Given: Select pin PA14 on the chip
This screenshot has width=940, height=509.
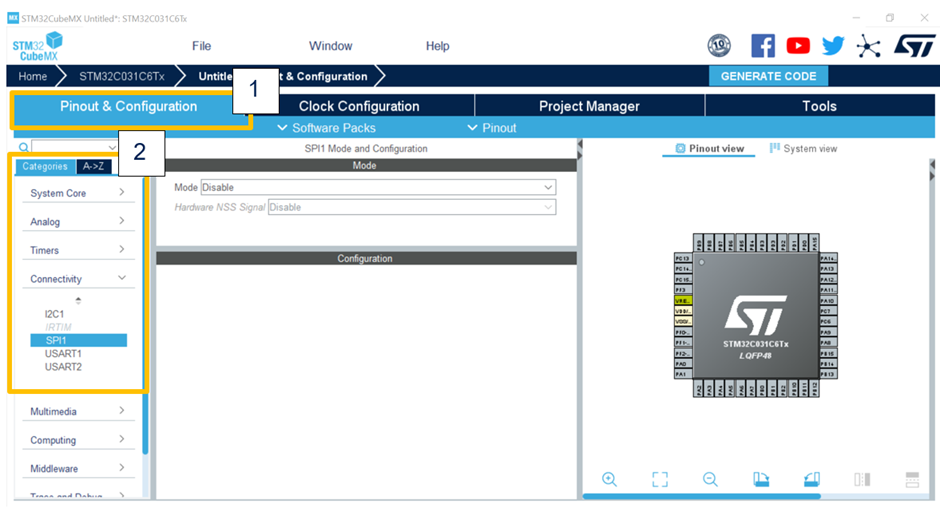Looking at the screenshot, I should point(828,258).
